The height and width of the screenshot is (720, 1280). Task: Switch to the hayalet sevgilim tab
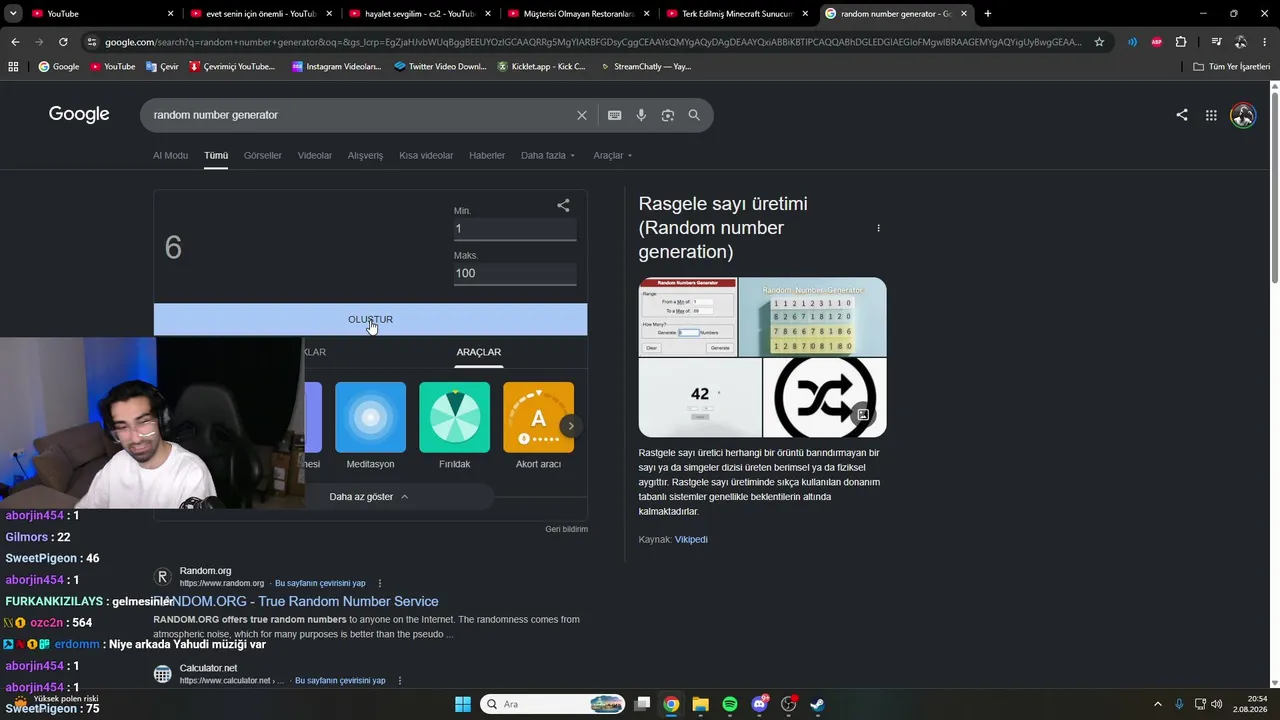point(418,14)
